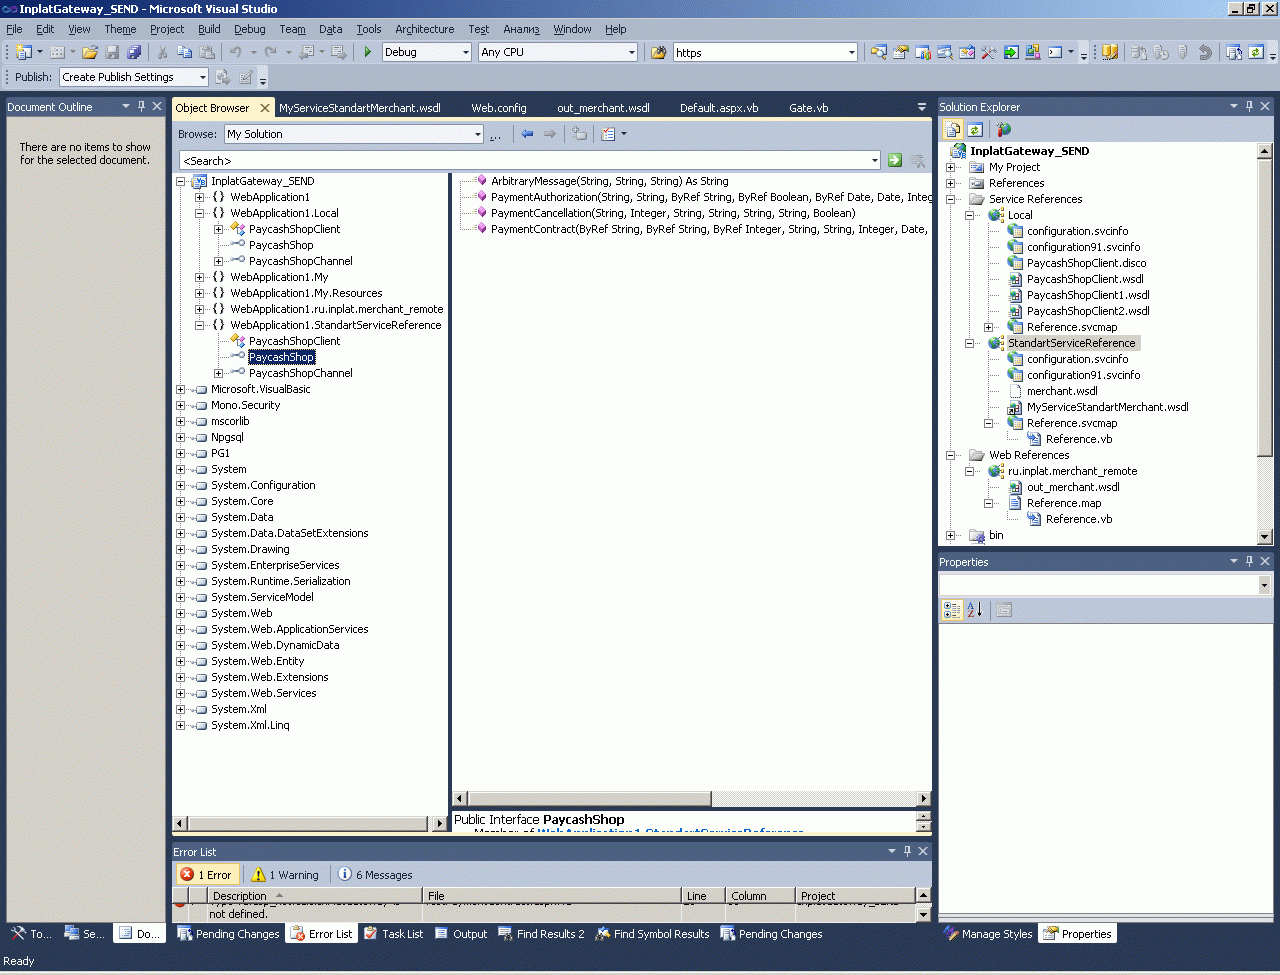The height and width of the screenshot is (975, 1280).
Task: Toggle the 1 Warning filter button
Action: pyautogui.click(x=285, y=874)
